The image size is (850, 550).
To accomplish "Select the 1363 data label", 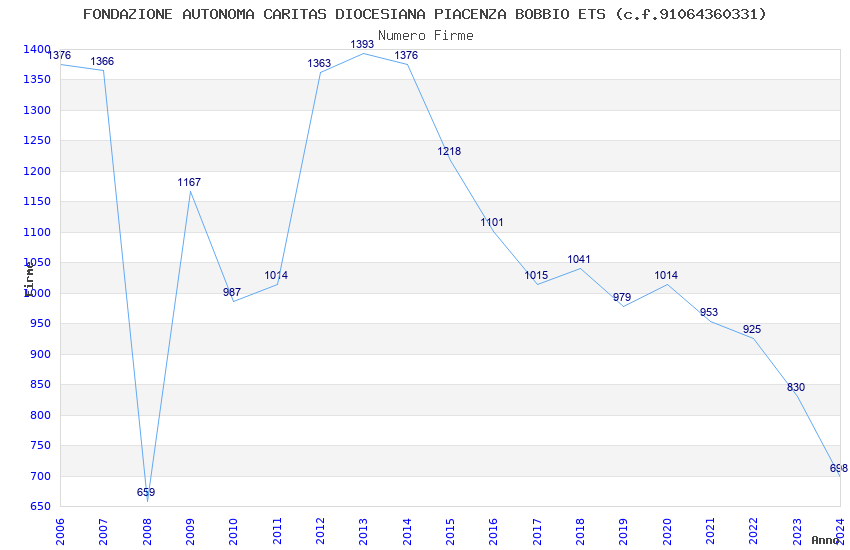I will [x=319, y=63].
